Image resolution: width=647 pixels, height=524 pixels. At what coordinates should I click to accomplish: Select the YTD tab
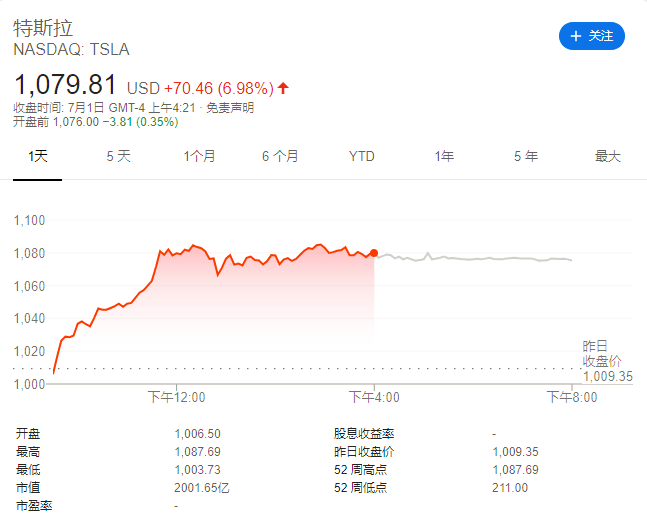362,156
